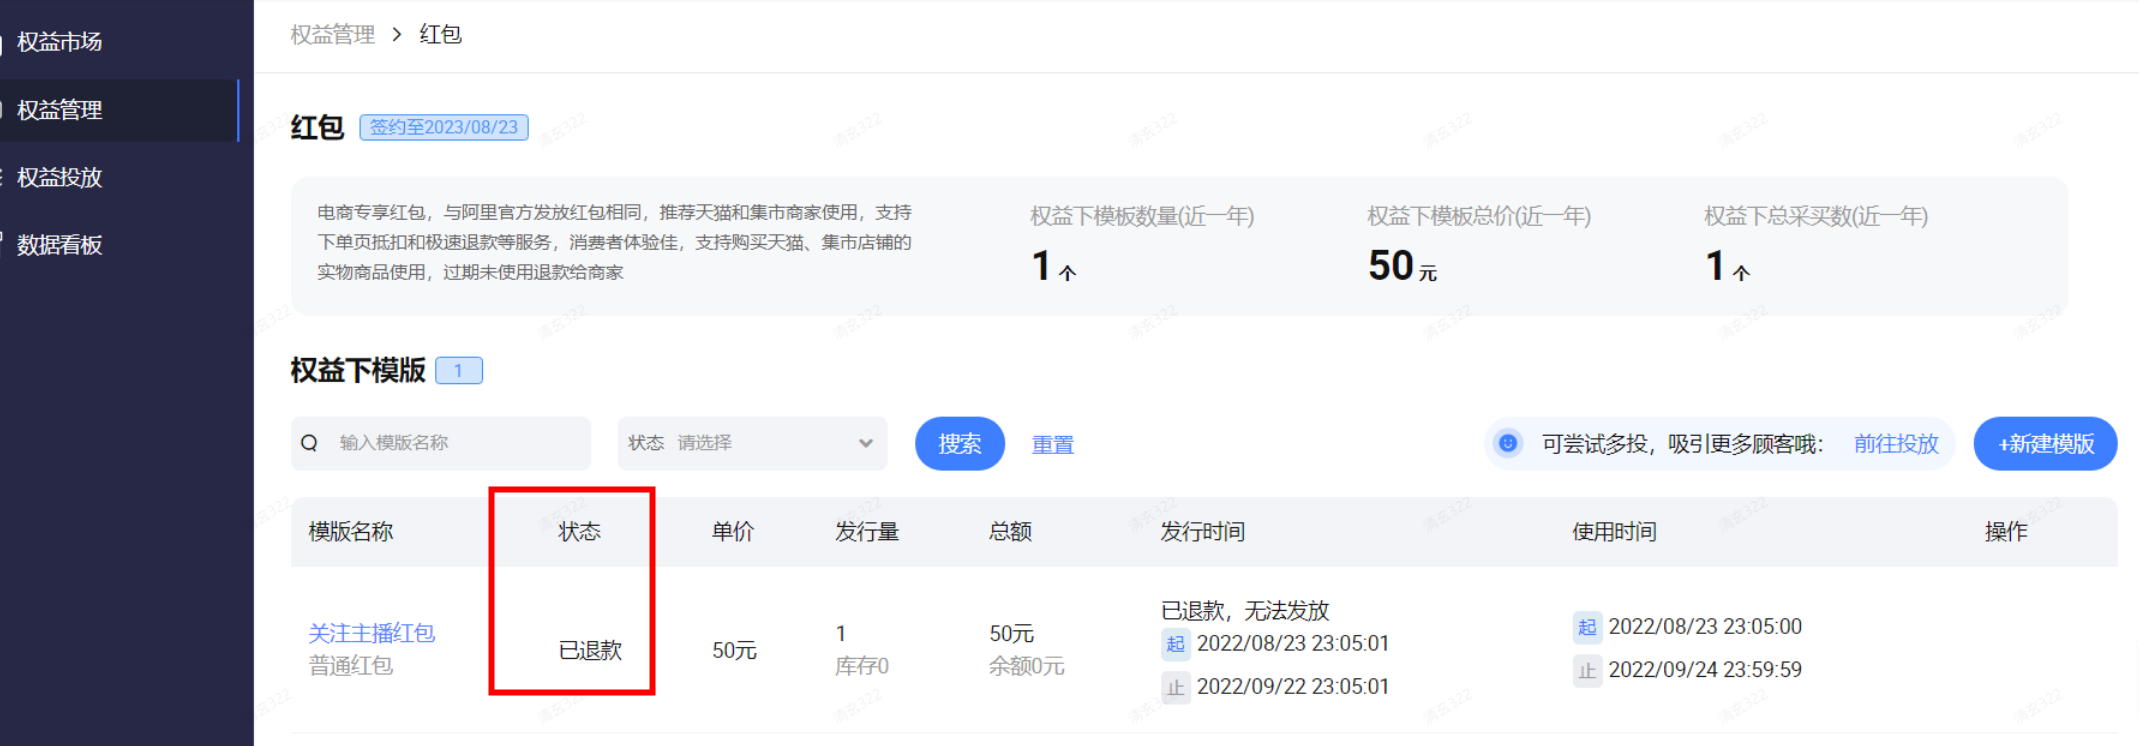Click the 签约至2023/08/23 badge
This screenshot has width=2139, height=746.
point(444,128)
